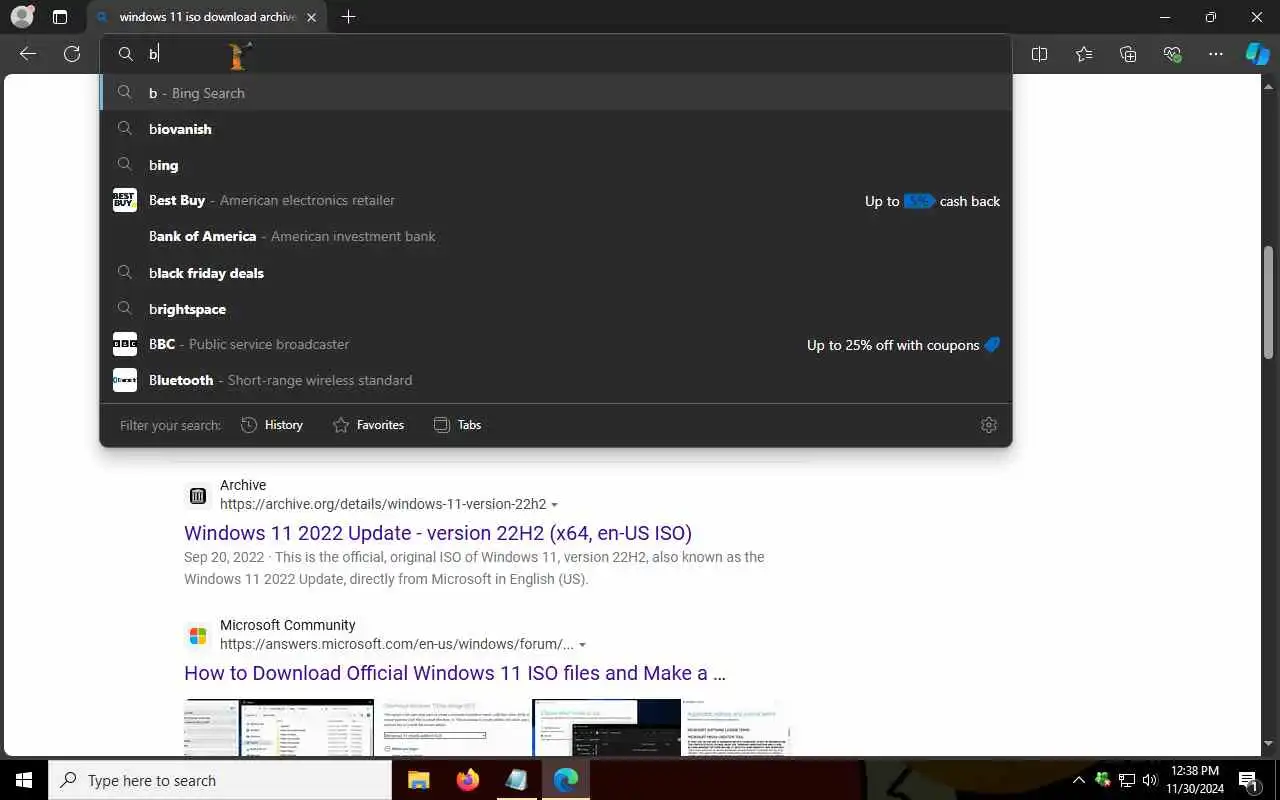The width and height of the screenshot is (1280, 800).
Task: Select the Best Buy suggestion
Action: coord(556,200)
